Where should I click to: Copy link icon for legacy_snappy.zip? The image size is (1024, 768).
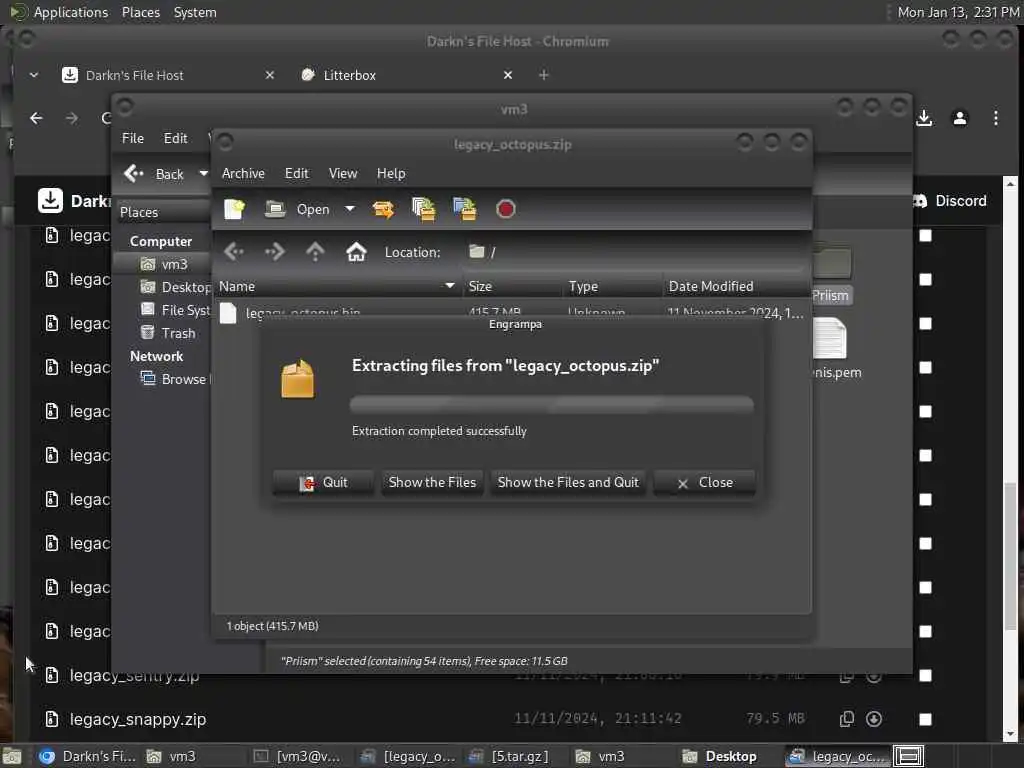point(846,719)
